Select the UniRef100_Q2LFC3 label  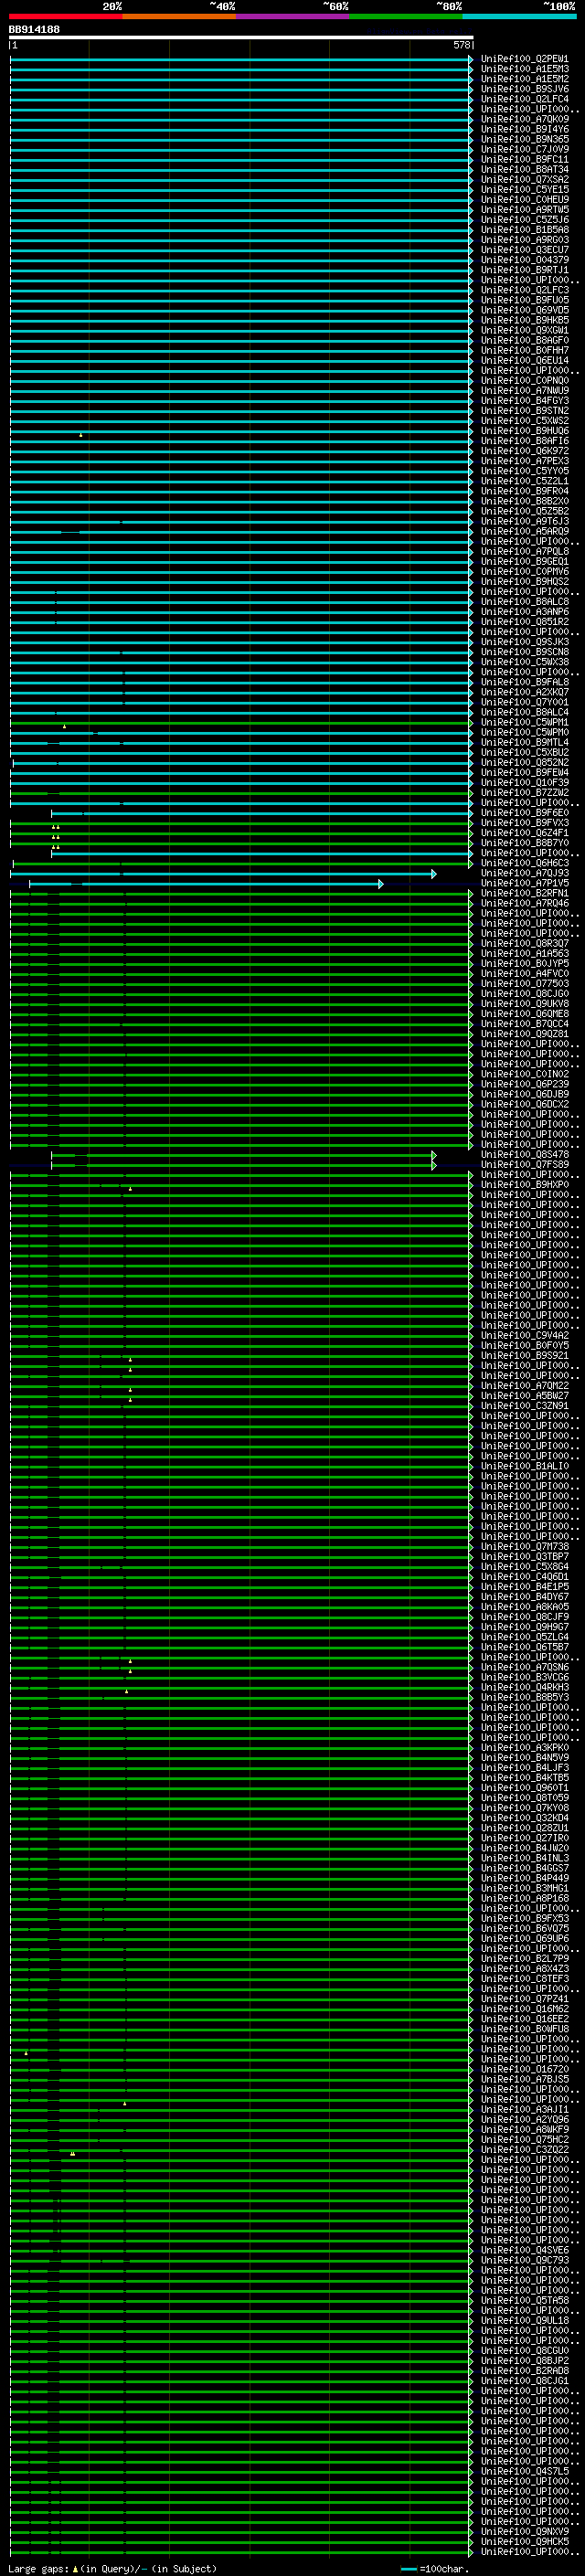[x=524, y=290]
